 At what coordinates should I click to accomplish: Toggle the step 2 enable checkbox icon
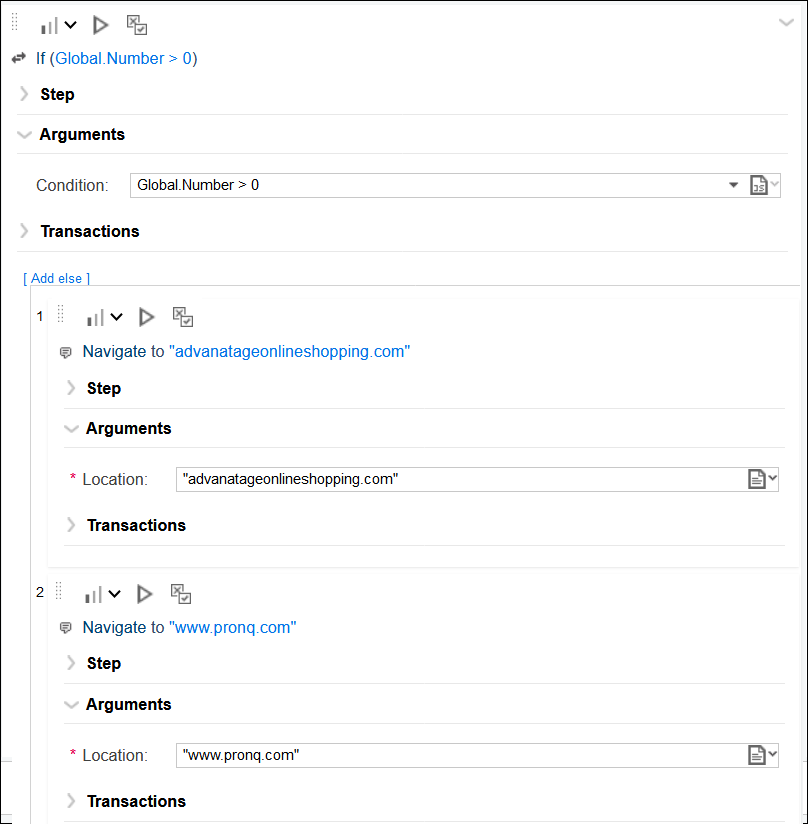click(x=181, y=594)
